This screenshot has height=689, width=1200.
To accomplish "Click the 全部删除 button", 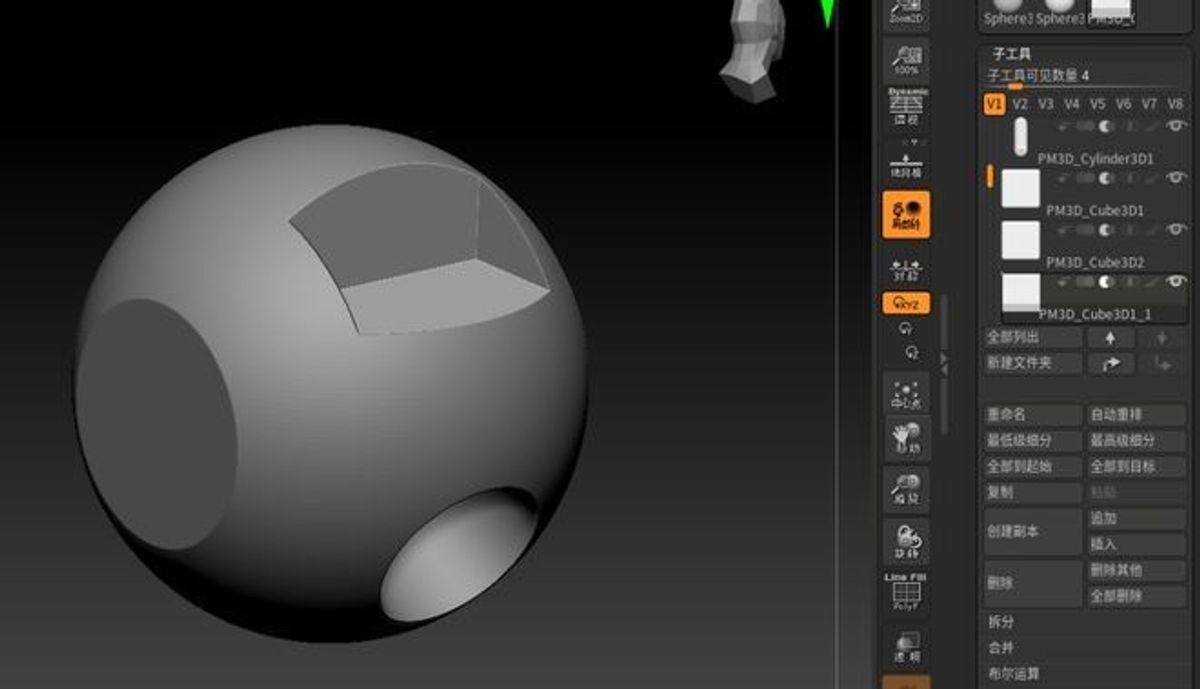I will 1136,597.
